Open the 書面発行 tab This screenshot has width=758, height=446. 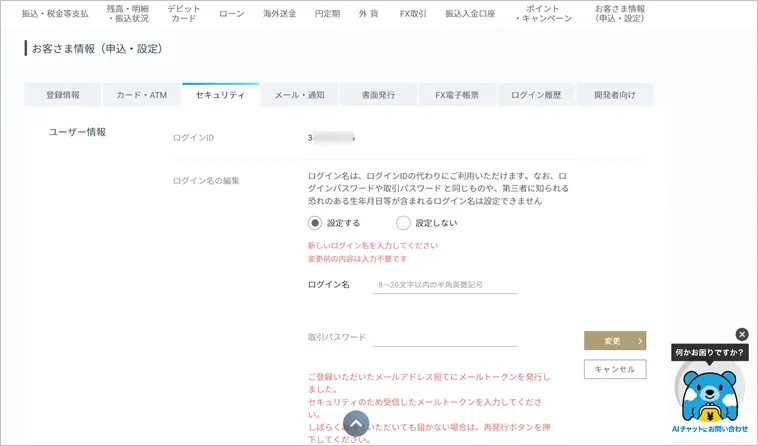378,95
